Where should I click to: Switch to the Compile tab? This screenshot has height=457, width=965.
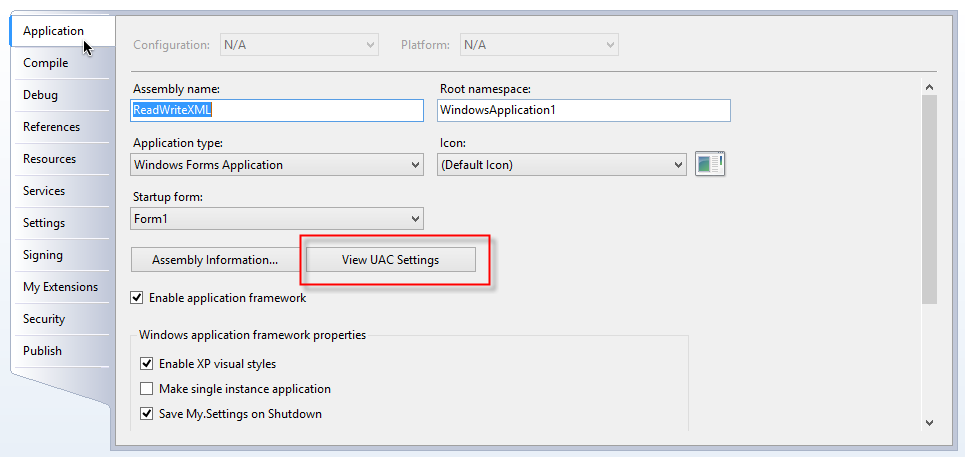[x=46, y=63]
